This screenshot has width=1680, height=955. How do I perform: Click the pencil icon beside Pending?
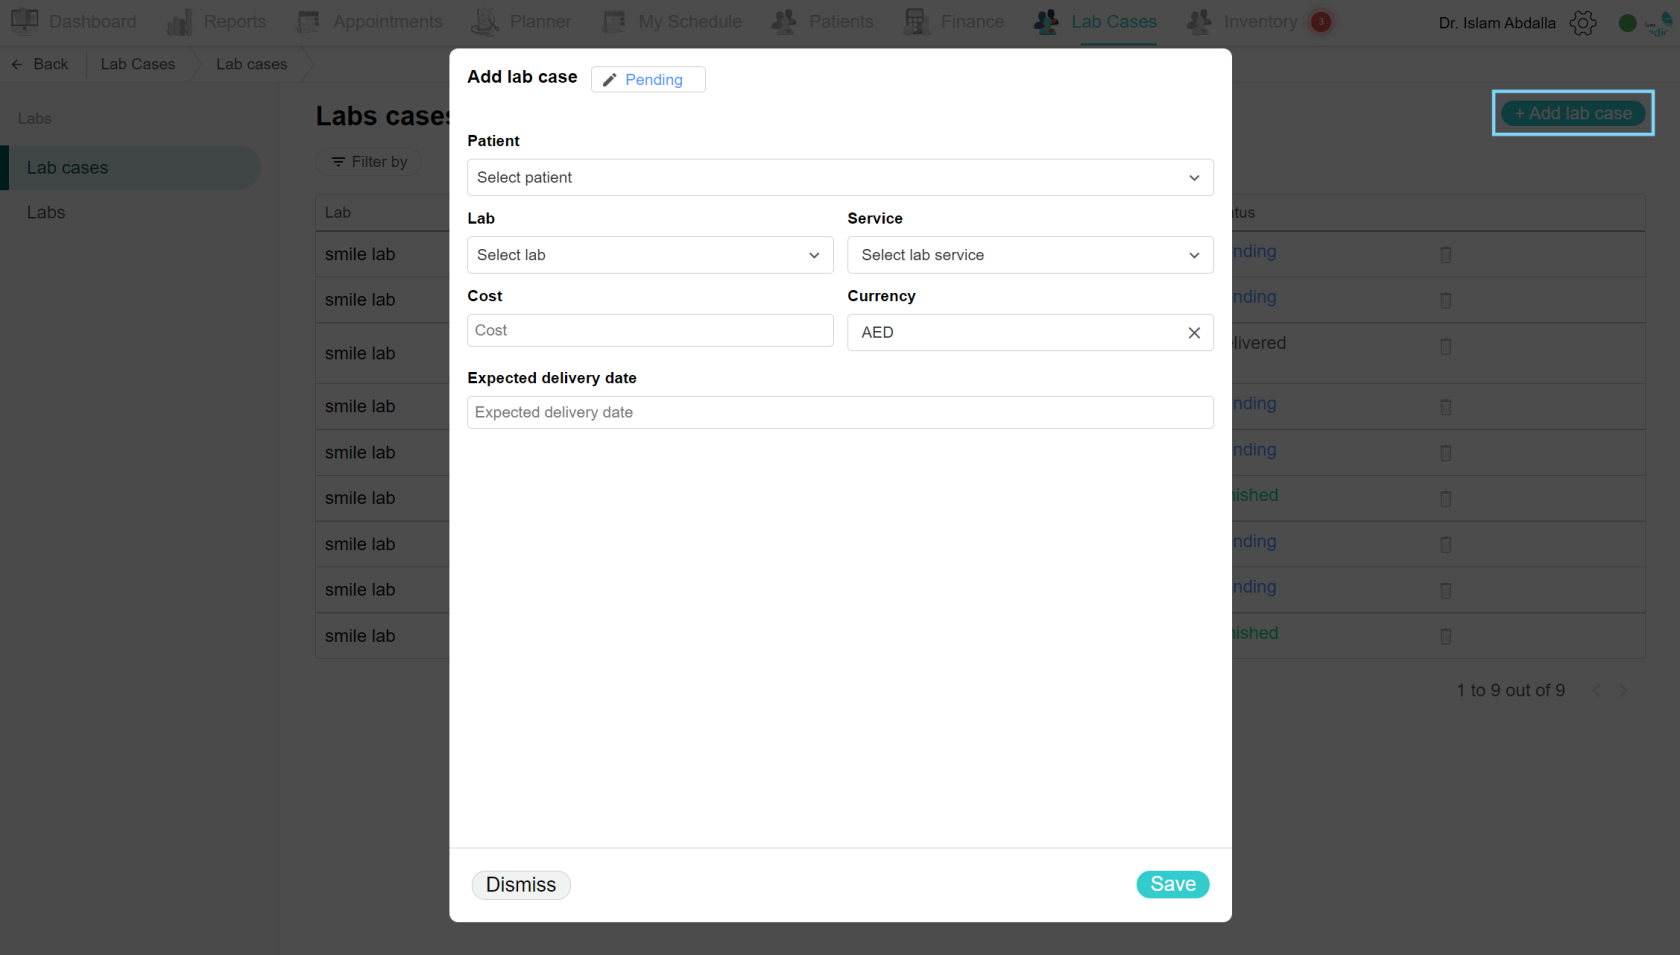(x=609, y=80)
